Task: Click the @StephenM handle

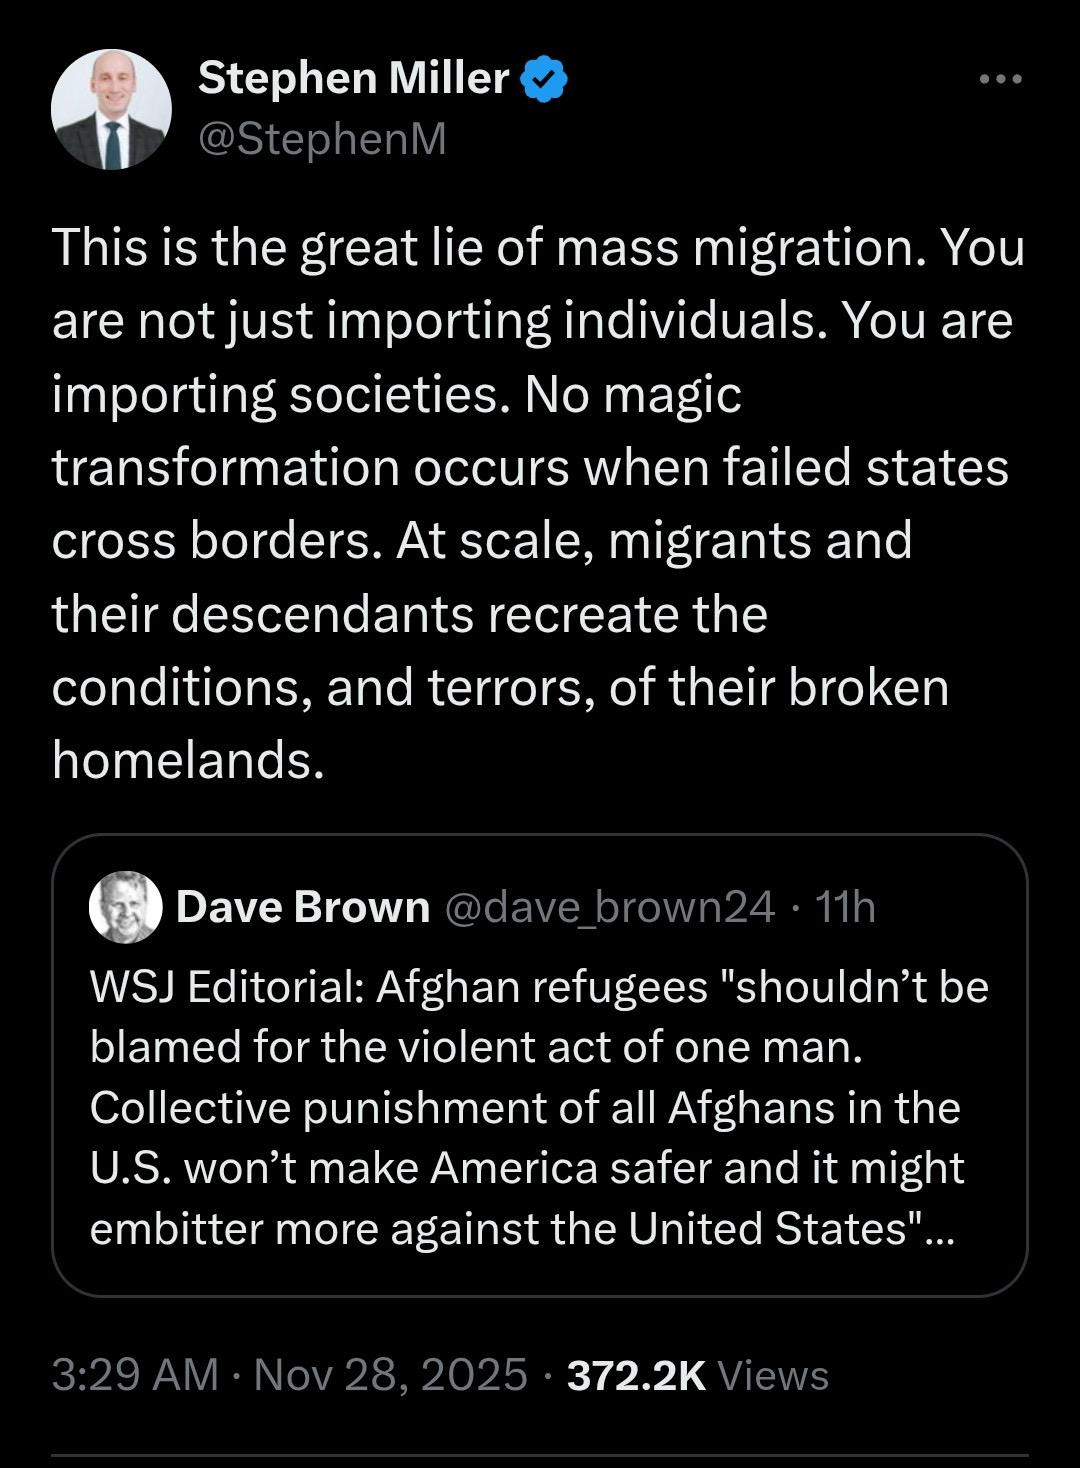Action: coord(322,139)
